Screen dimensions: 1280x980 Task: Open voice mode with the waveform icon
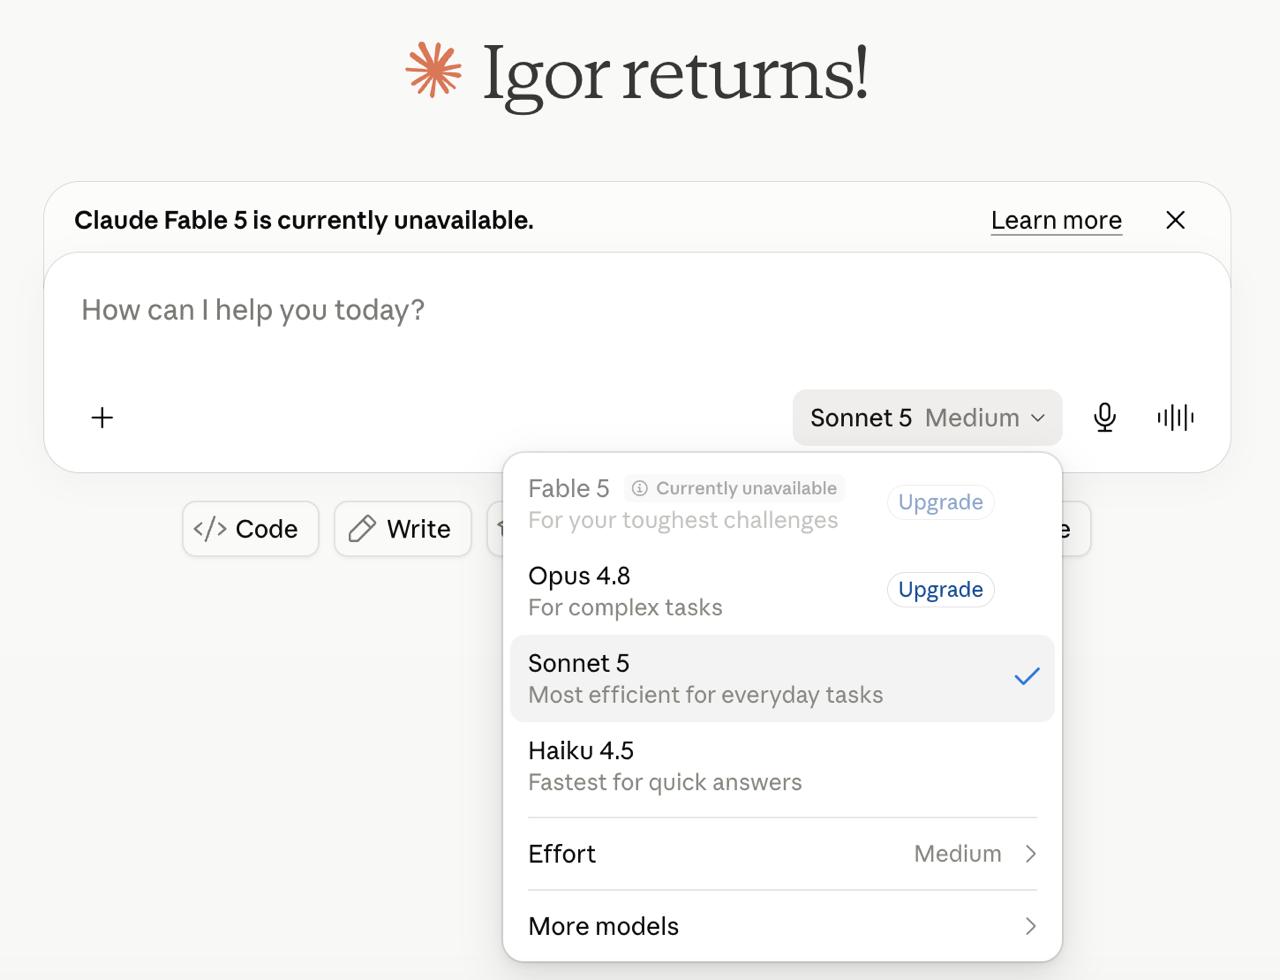coord(1175,417)
